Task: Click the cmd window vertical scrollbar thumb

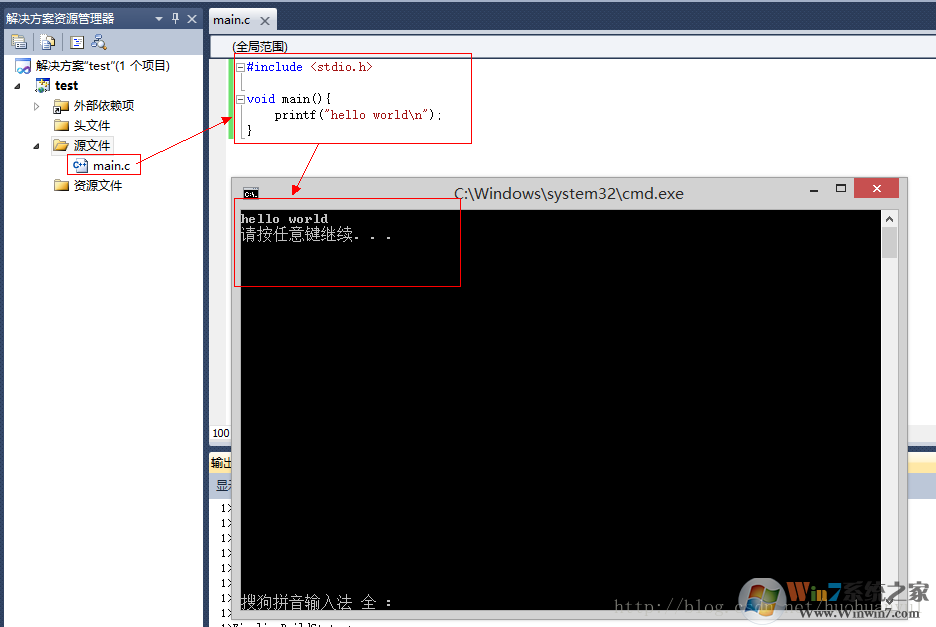Action: 889,242
